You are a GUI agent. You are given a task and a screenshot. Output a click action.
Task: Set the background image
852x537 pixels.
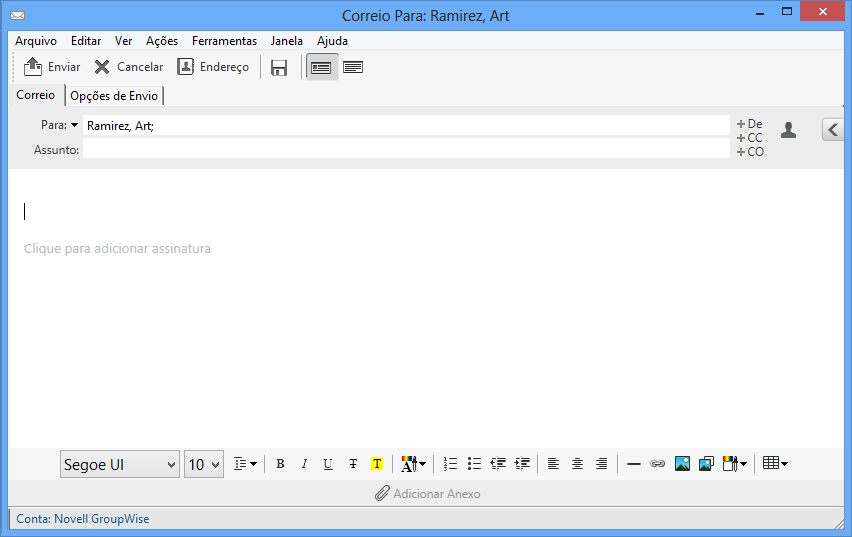[x=706, y=464]
